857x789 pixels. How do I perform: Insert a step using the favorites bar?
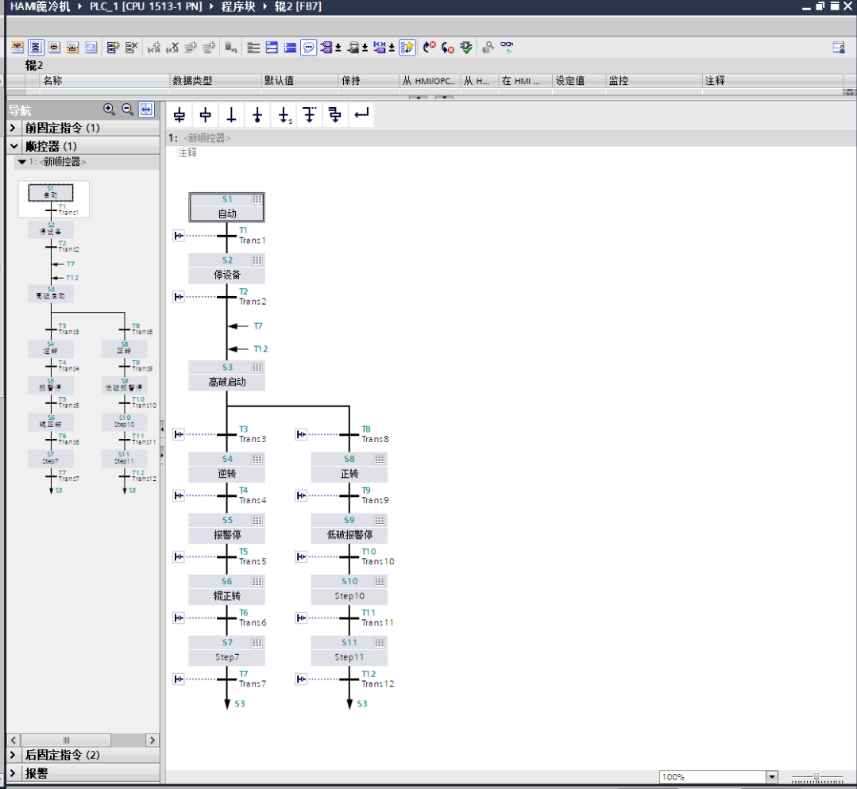coord(206,115)
